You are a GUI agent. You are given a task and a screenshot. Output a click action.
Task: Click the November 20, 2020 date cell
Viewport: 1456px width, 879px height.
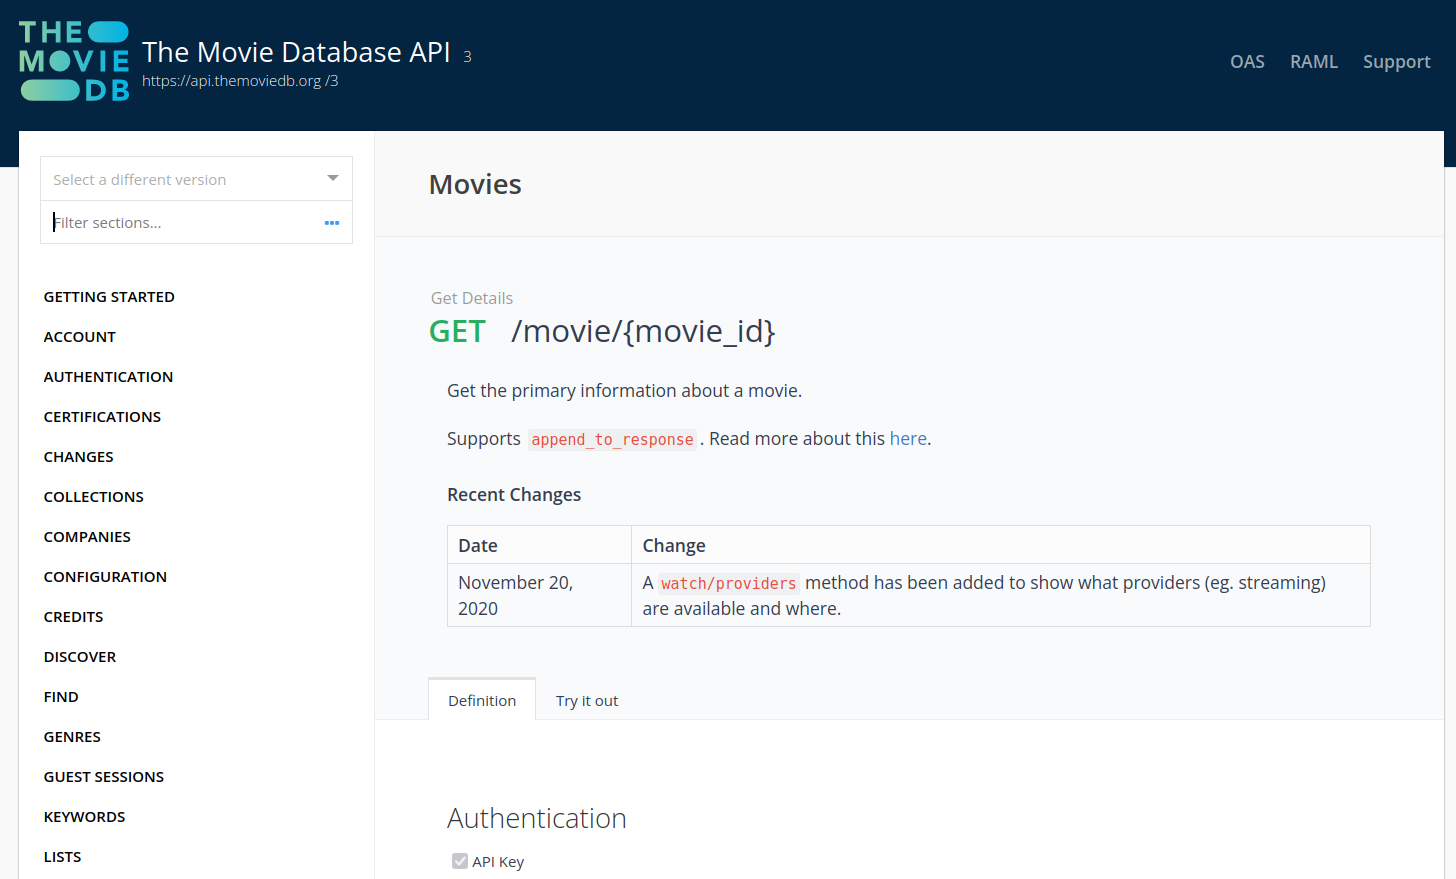coord(539,595)
